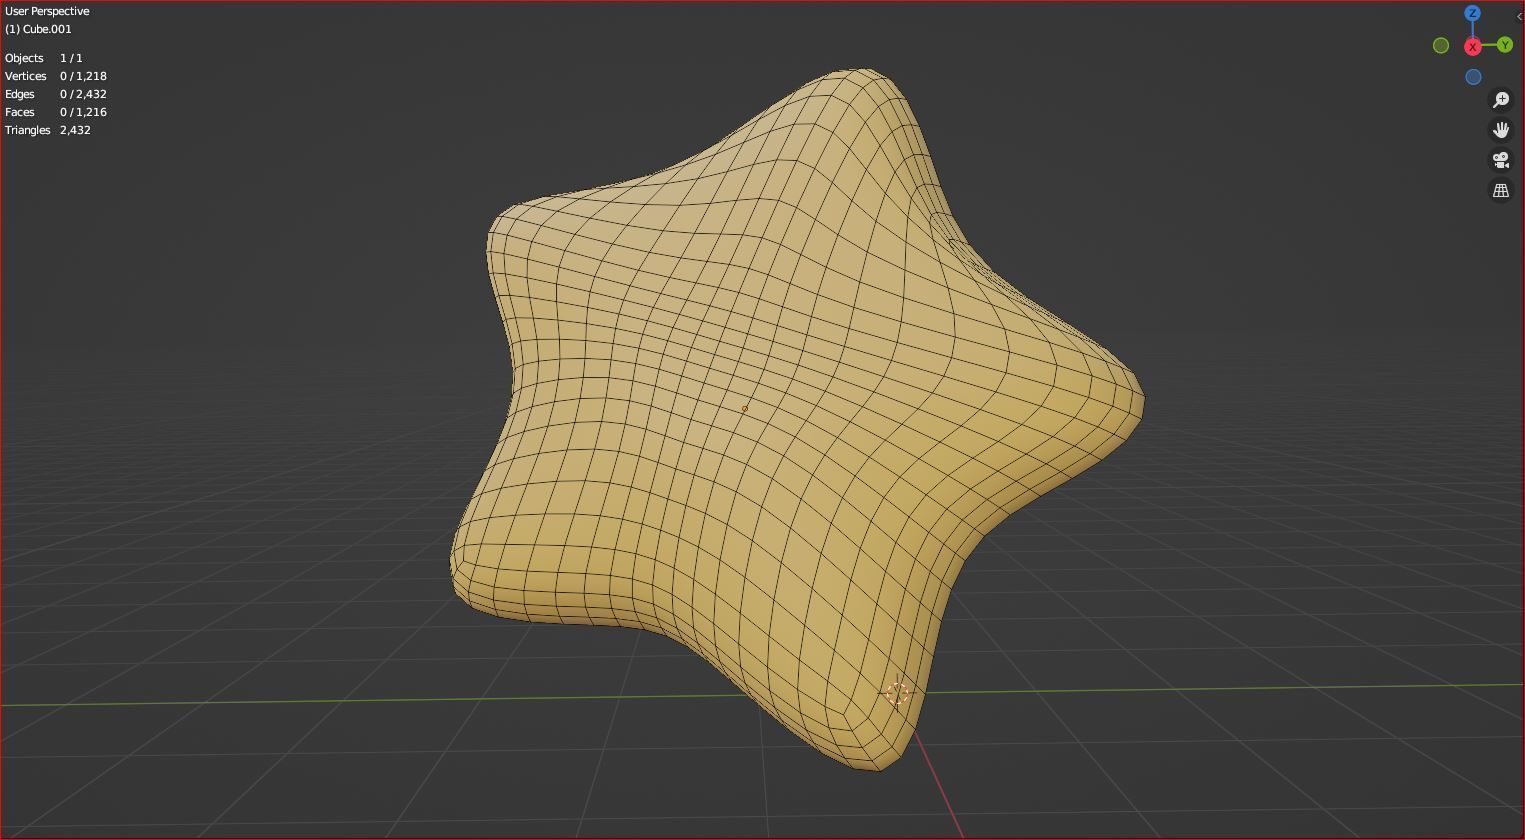The width and height of the screenshot is (1525, 840).
Task: Click the 3D cursor on the star mesh
Action: [x=897, y=694]
